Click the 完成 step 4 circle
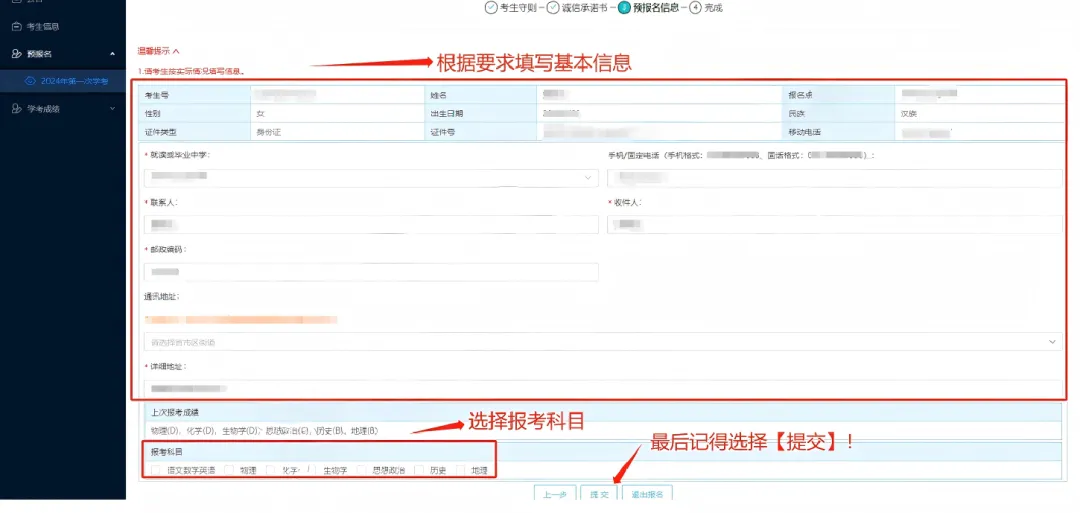 coord(695,8)
